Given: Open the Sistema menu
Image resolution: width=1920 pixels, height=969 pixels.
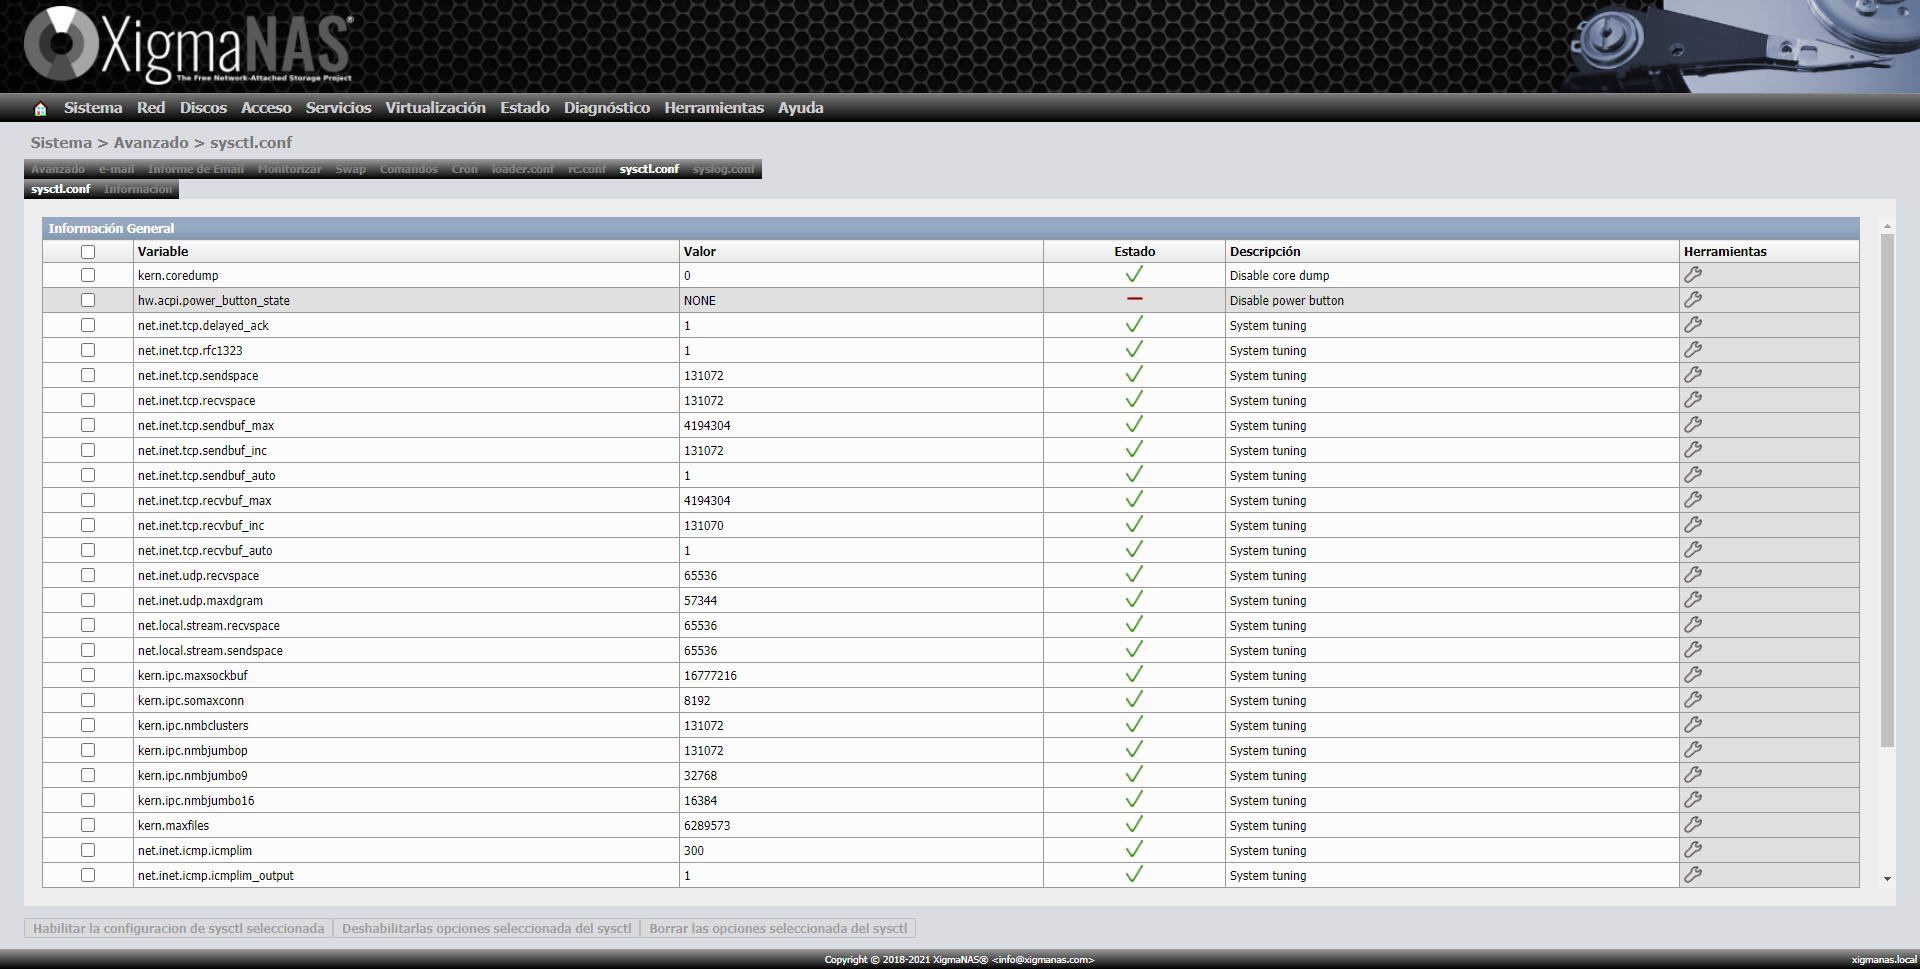Looking at the screenshot, I should 93,108.
